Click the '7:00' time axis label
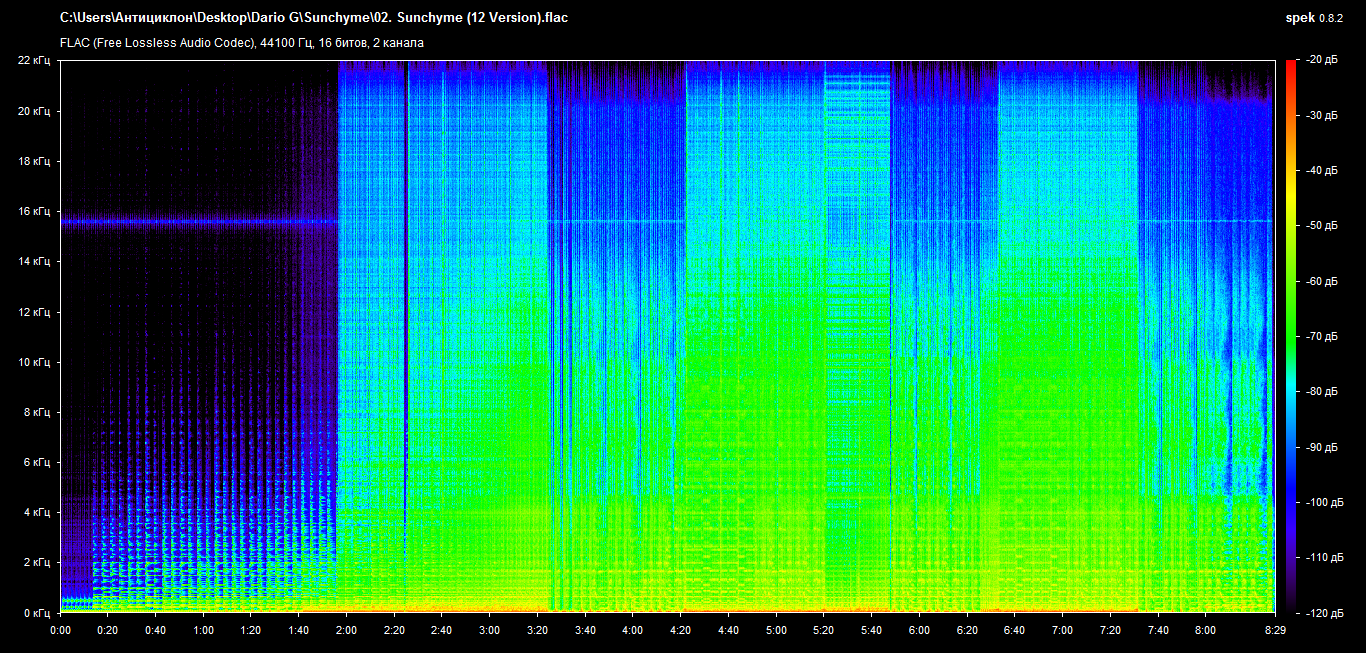Viewport: 1366px width, 653px height. click(x=1062, y=631)
